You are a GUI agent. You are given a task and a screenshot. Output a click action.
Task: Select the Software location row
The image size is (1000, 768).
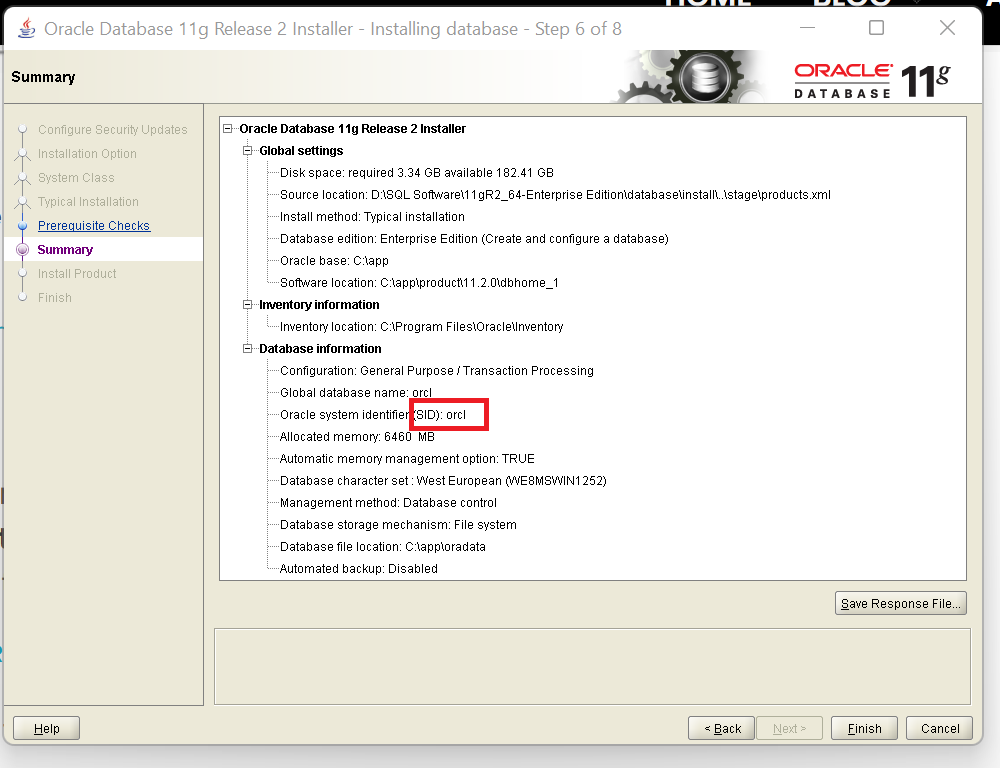(x=419, y=283)
